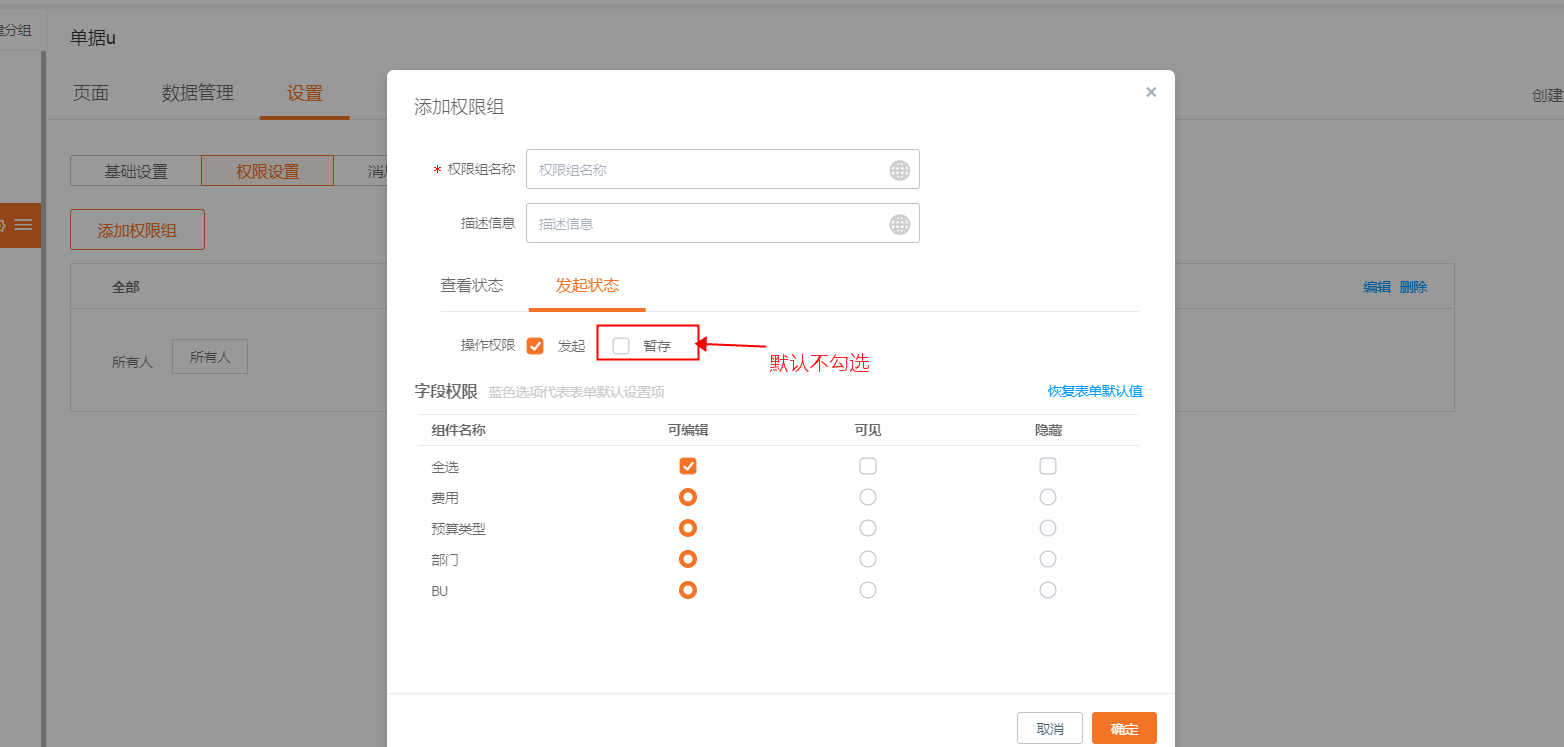The width and height of the screenshot is (1564, 747).
Task: Select the 可见 radio for 费用
Action: click(867, 496)
